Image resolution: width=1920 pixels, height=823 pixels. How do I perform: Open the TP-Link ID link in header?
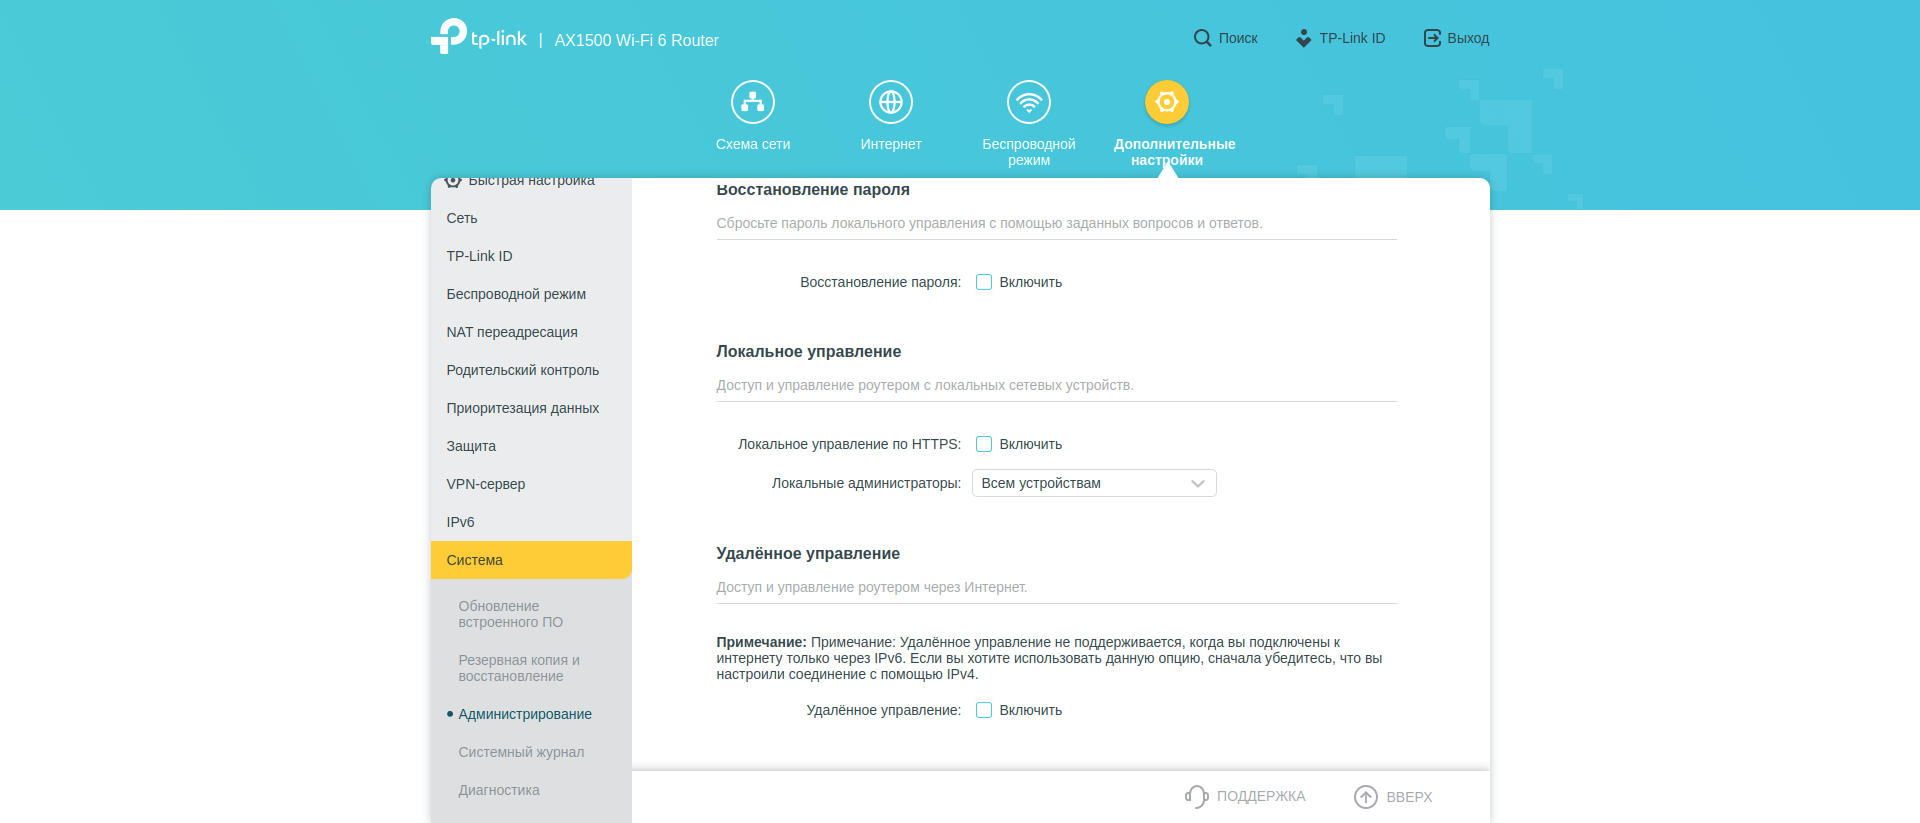(1340, 38)
